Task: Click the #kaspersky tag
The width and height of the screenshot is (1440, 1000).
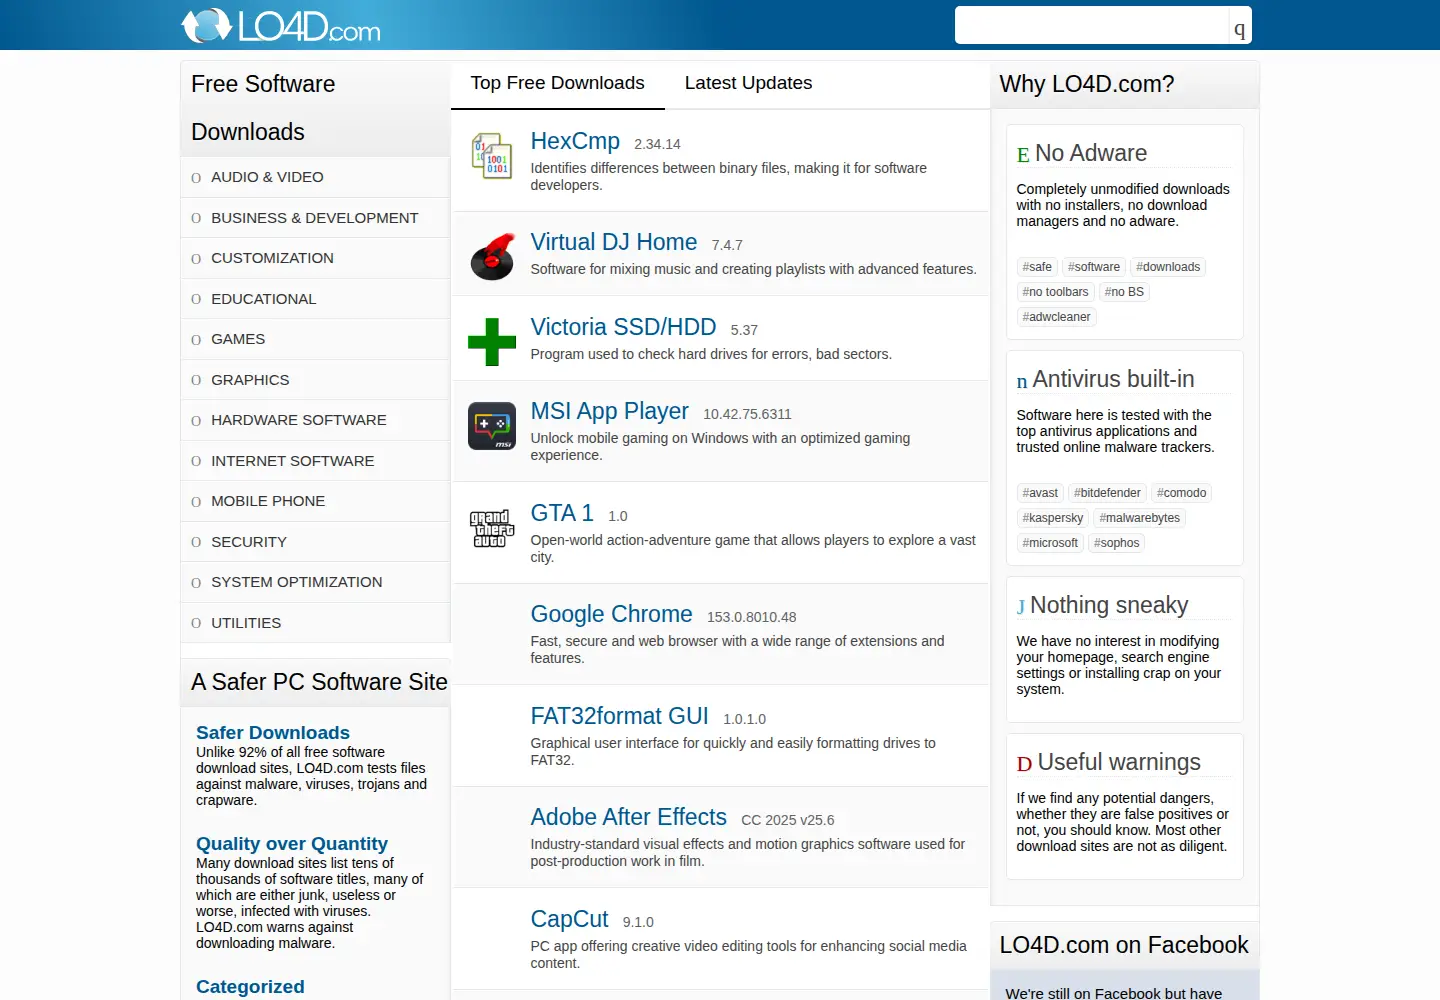Action: pyautogui.click(x=1053, y=518)
